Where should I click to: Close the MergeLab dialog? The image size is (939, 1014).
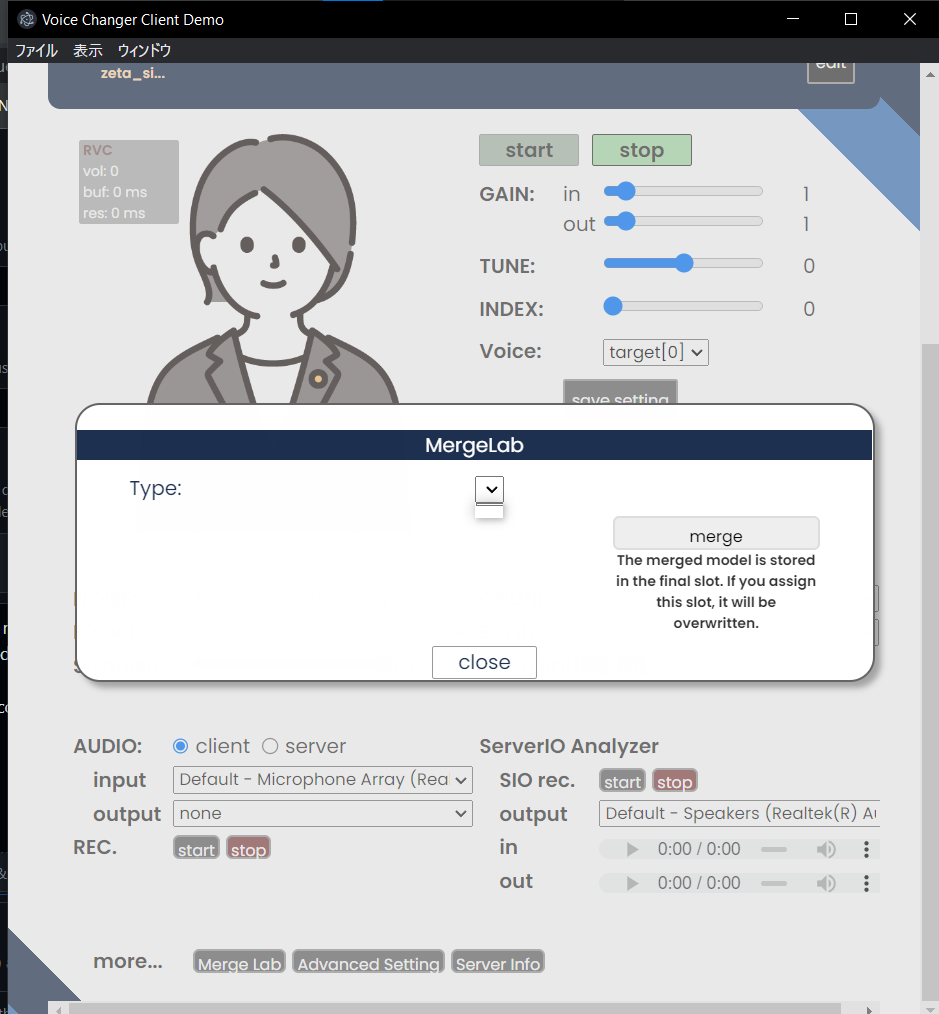click(484, 662)
